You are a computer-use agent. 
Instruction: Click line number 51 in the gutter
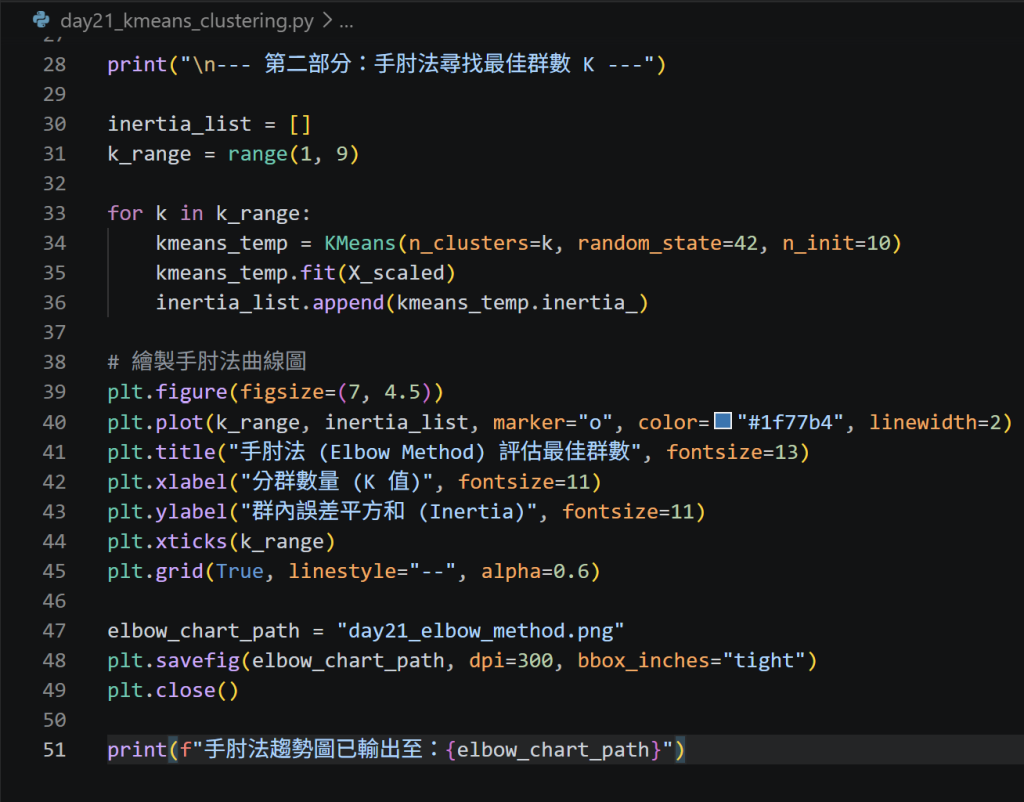click(54, 749)
